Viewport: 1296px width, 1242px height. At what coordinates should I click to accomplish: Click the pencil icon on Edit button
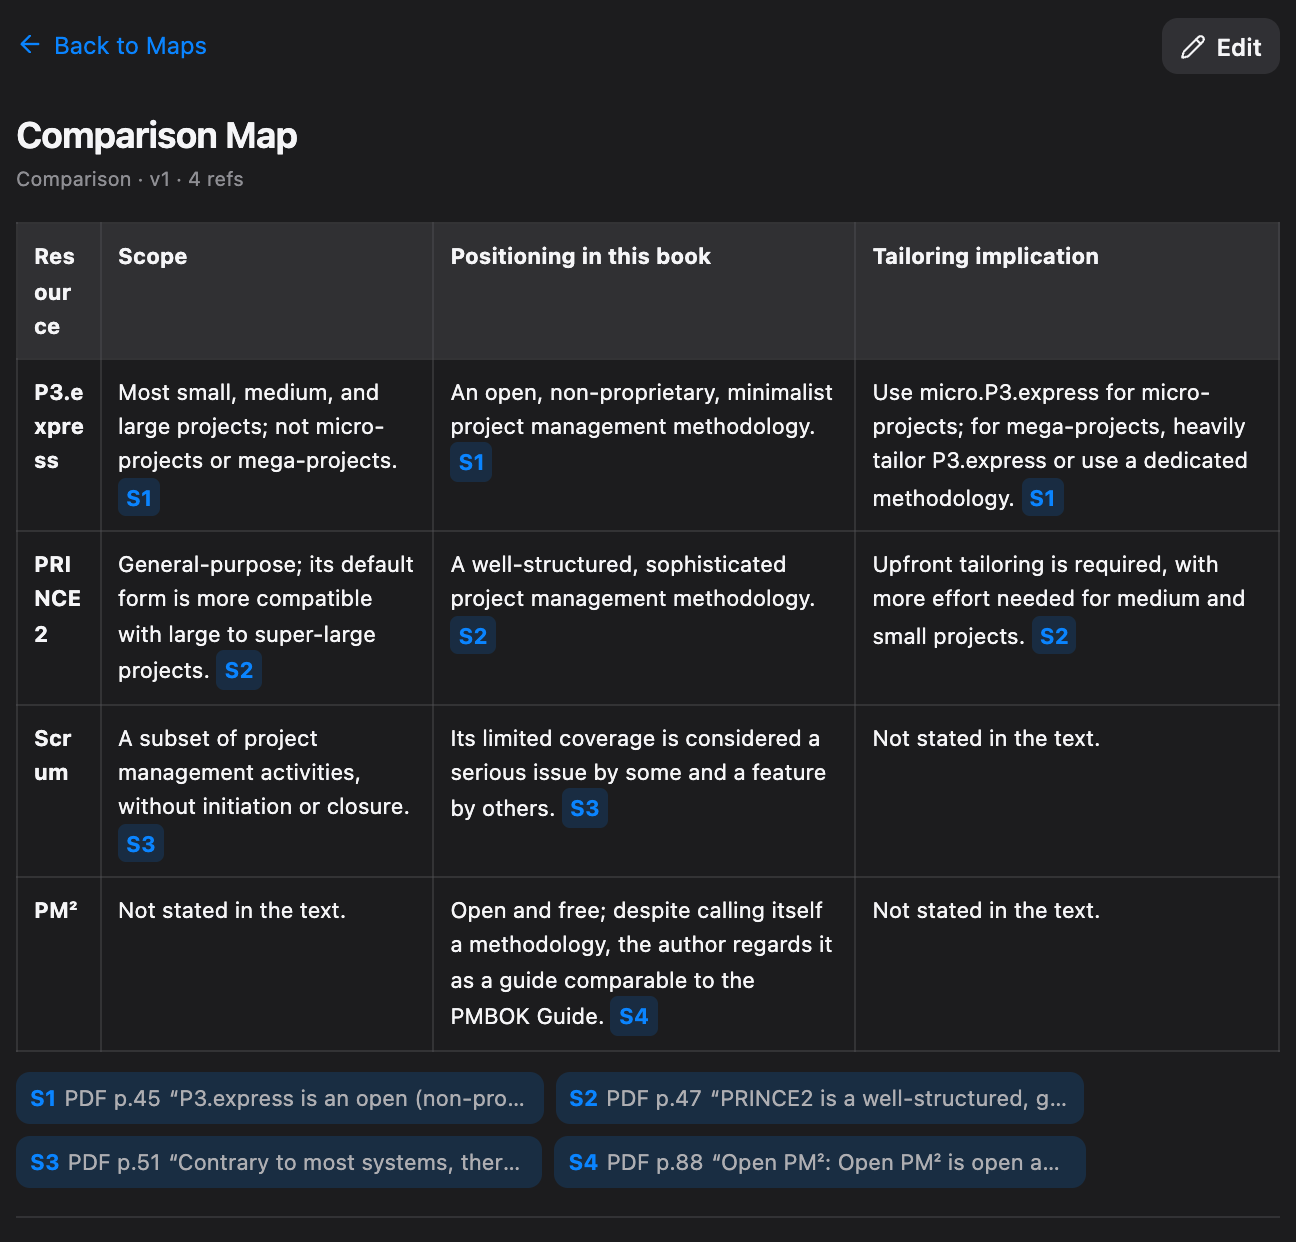click(x=1193, y=47)
